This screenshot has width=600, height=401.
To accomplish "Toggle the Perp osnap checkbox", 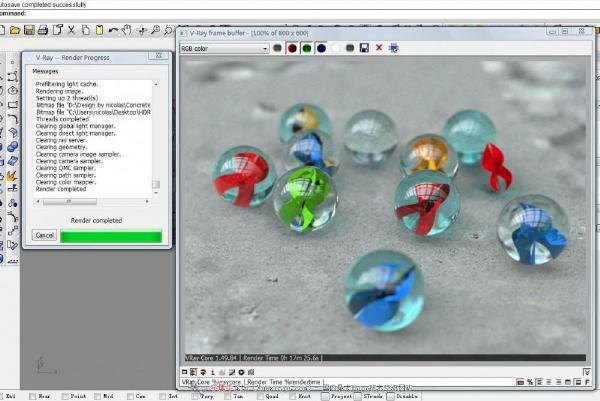I will pyautogui.click(x=196, y=396).
